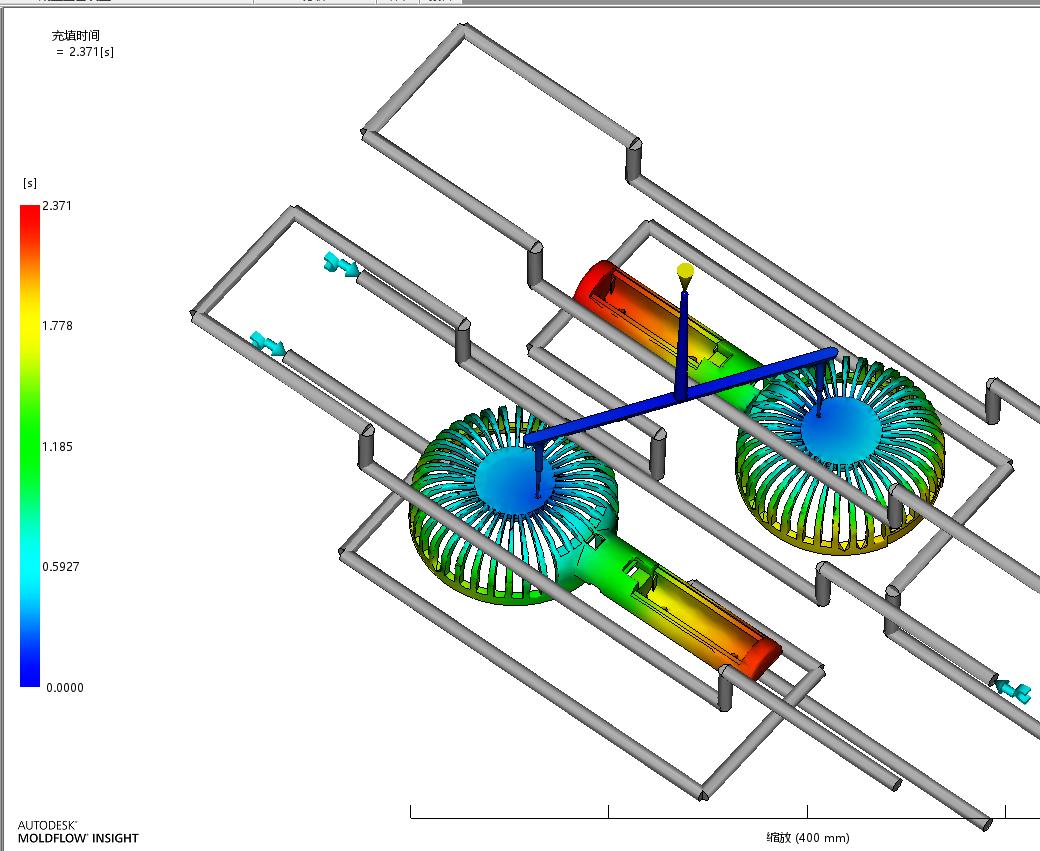Click the legend value 0.5927
Viewport: 1040px width, 851px height.
click(x=60, y=566)
